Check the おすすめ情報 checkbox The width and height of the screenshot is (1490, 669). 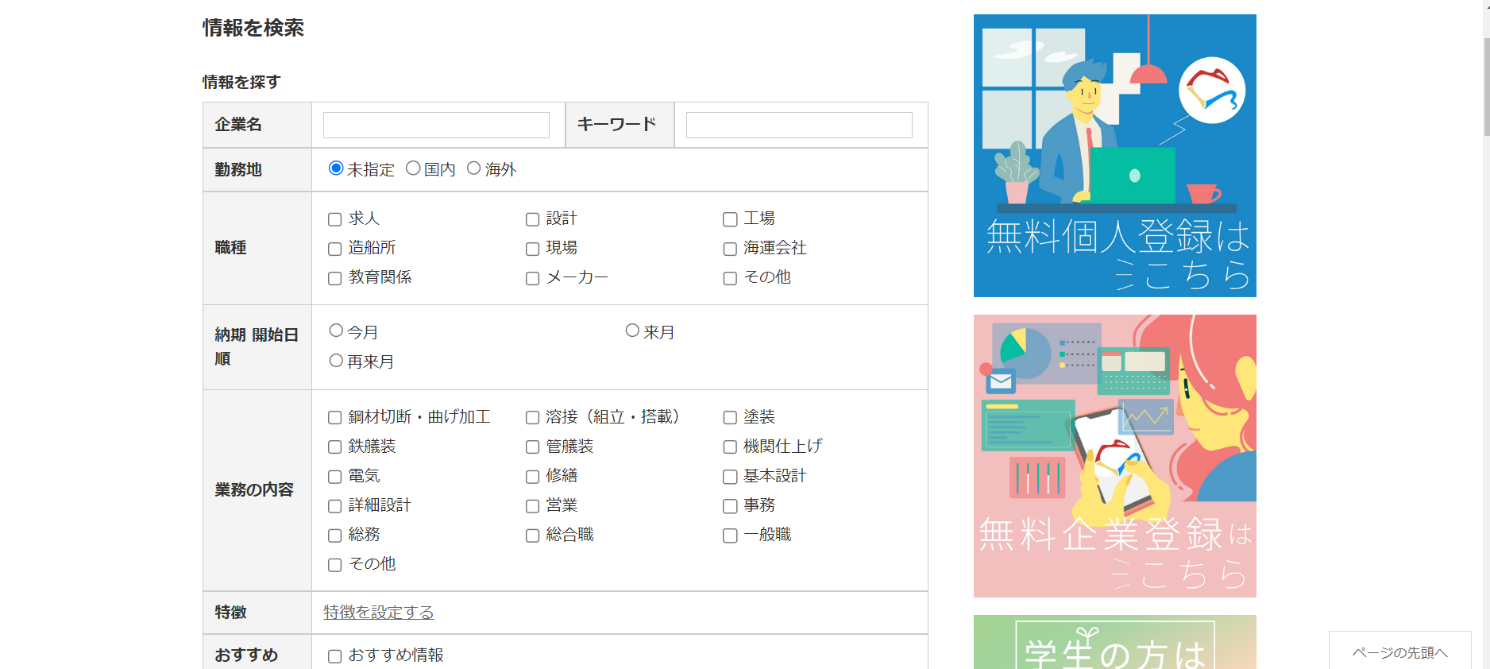335,657
